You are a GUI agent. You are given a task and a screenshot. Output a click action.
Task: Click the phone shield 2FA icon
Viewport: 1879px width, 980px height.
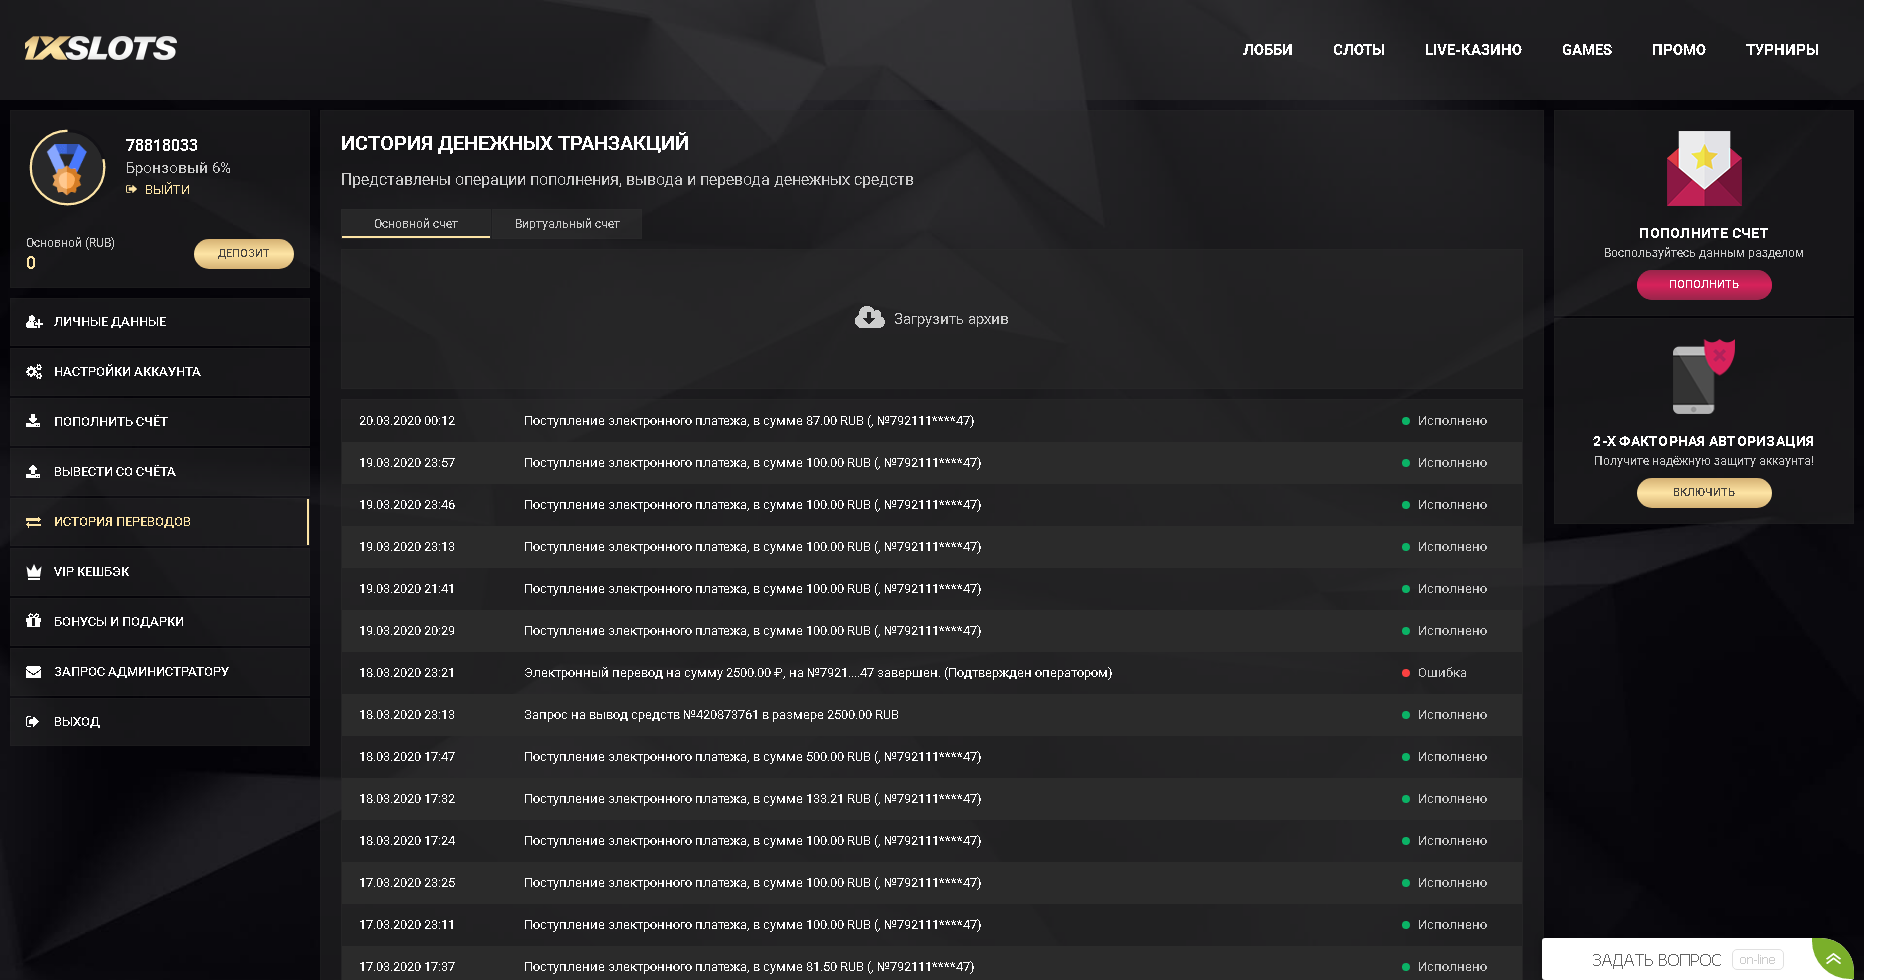coord(1704,376)
